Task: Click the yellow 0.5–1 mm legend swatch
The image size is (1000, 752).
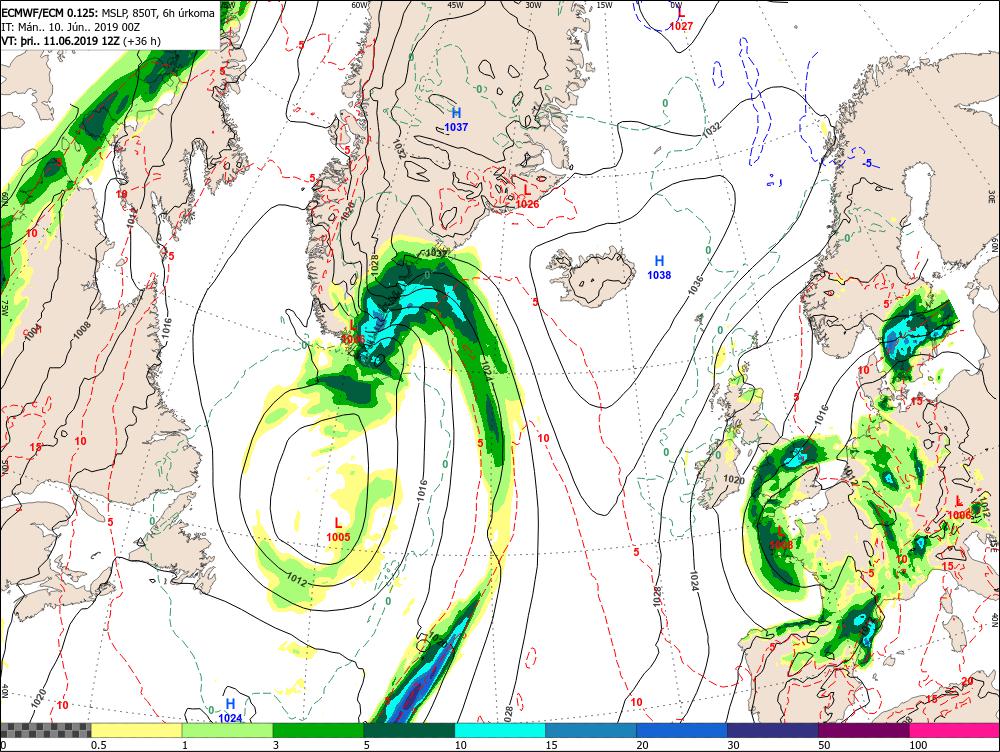Action: [x=136, y=730]
